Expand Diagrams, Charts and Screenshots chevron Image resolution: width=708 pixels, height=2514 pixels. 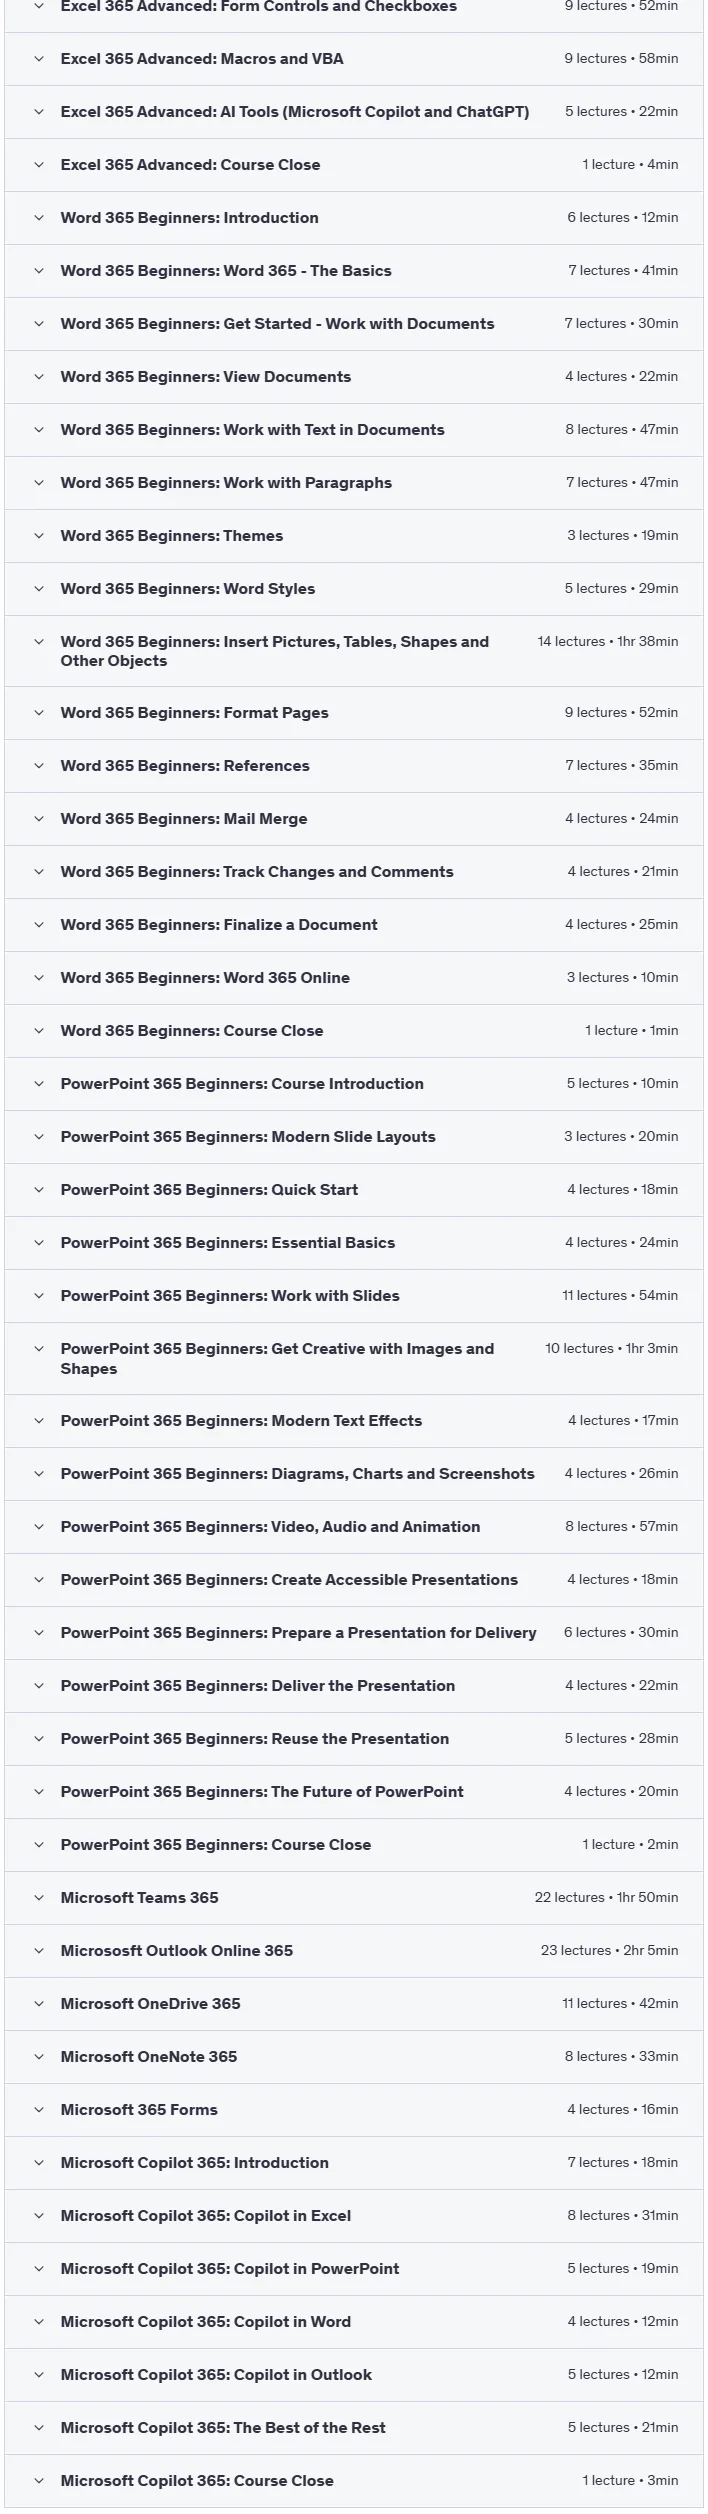39,1474
